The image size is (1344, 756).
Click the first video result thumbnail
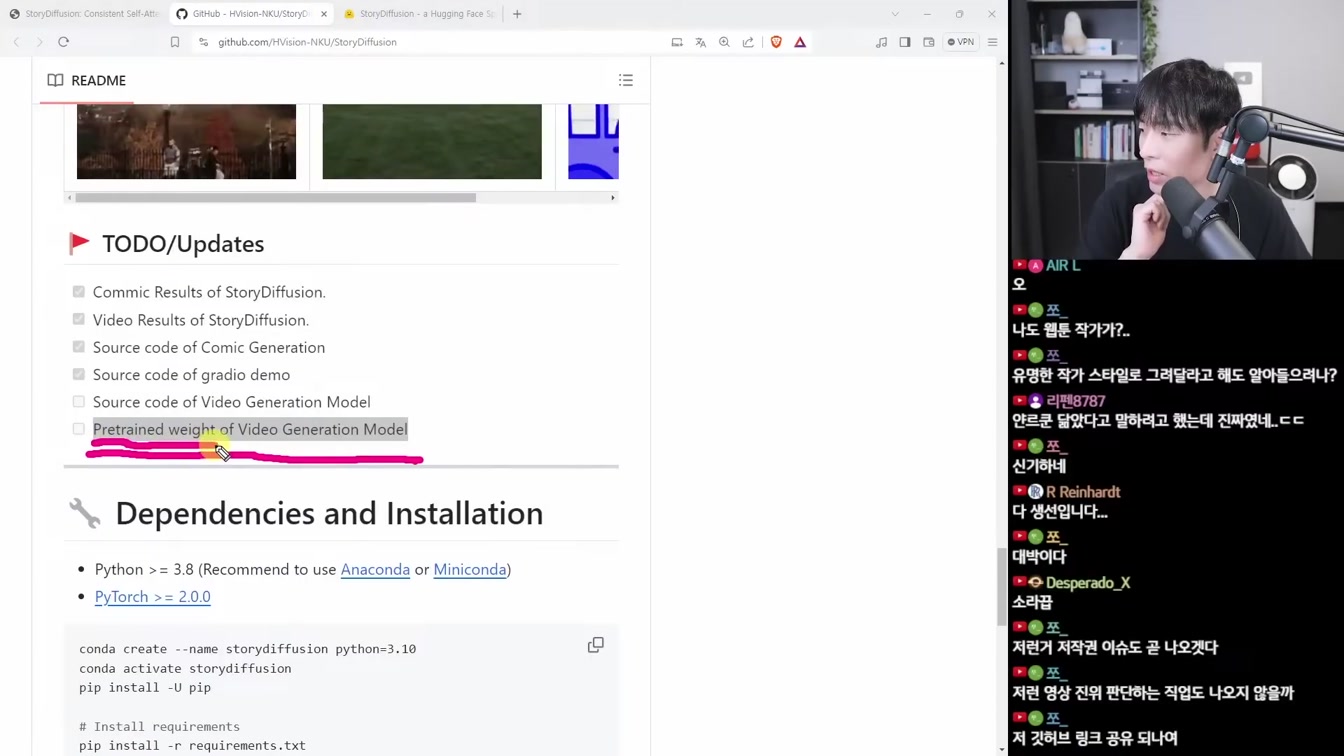186,142
